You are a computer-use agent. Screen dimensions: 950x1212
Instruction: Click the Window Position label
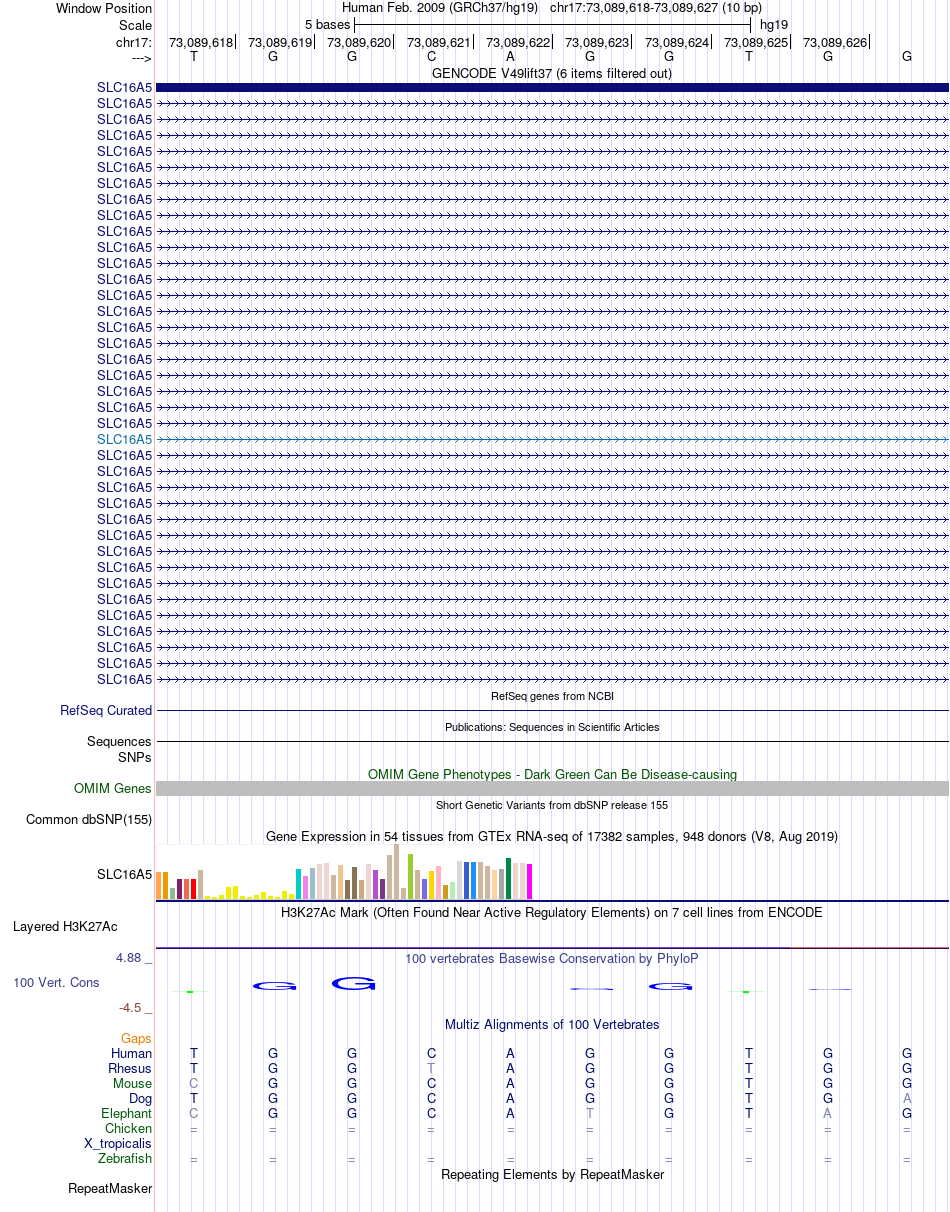pyautogui.click(x=104, y=8)
